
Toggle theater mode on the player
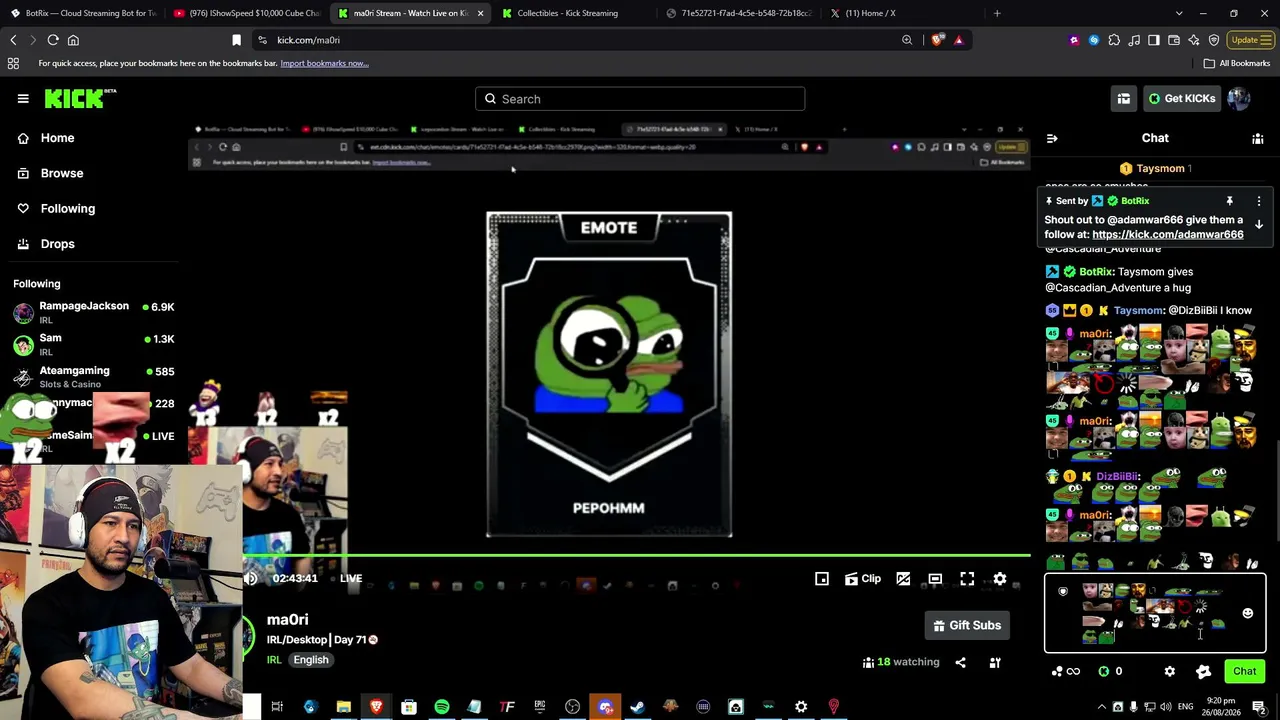[x=935, y=578]
